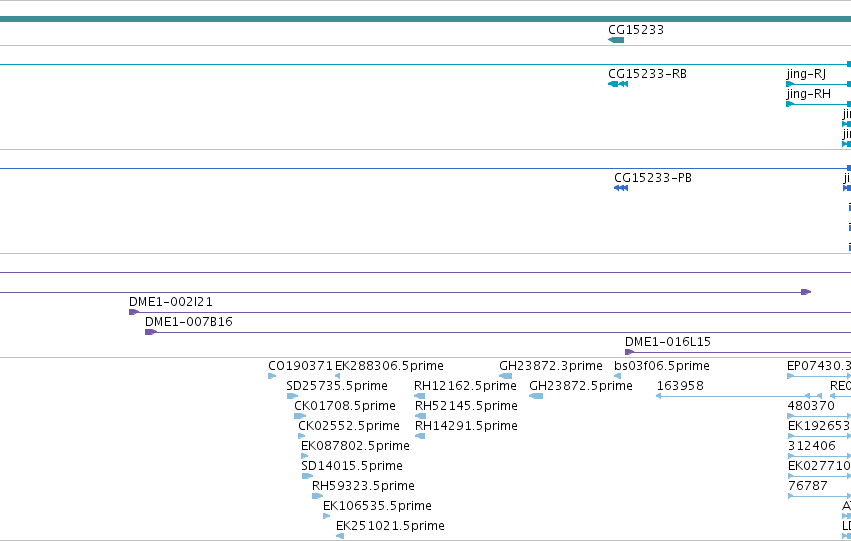Viewport: 851px width, 541px height.
Task: Click the CG15233-PB label
Action: (653, 178)
